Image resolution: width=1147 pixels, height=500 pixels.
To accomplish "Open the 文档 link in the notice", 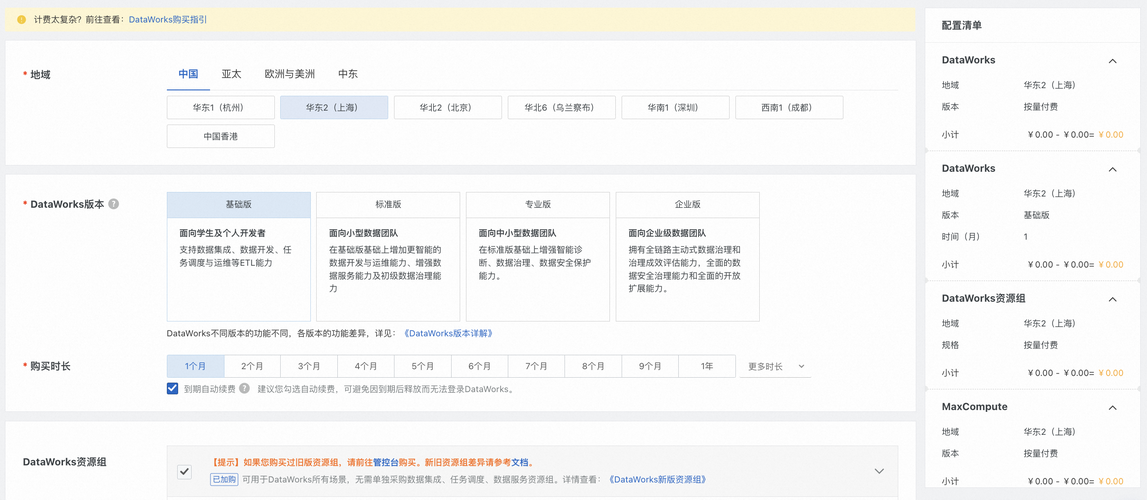I will tap(520, 463).
